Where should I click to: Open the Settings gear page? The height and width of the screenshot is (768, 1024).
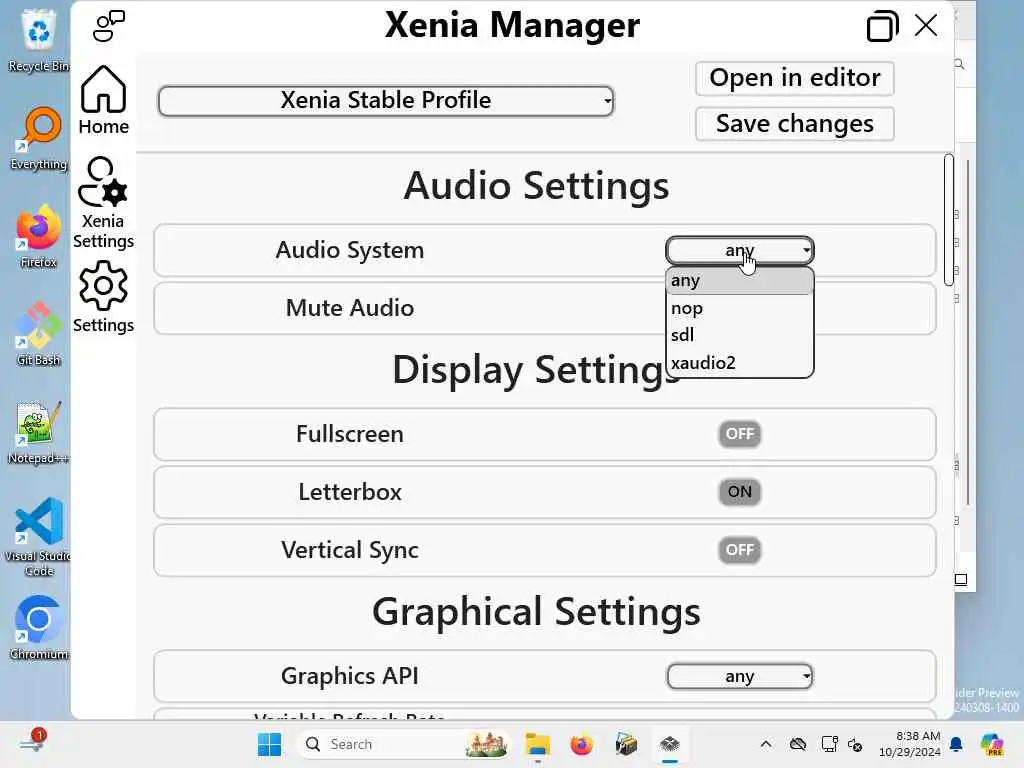coord(103,297)
